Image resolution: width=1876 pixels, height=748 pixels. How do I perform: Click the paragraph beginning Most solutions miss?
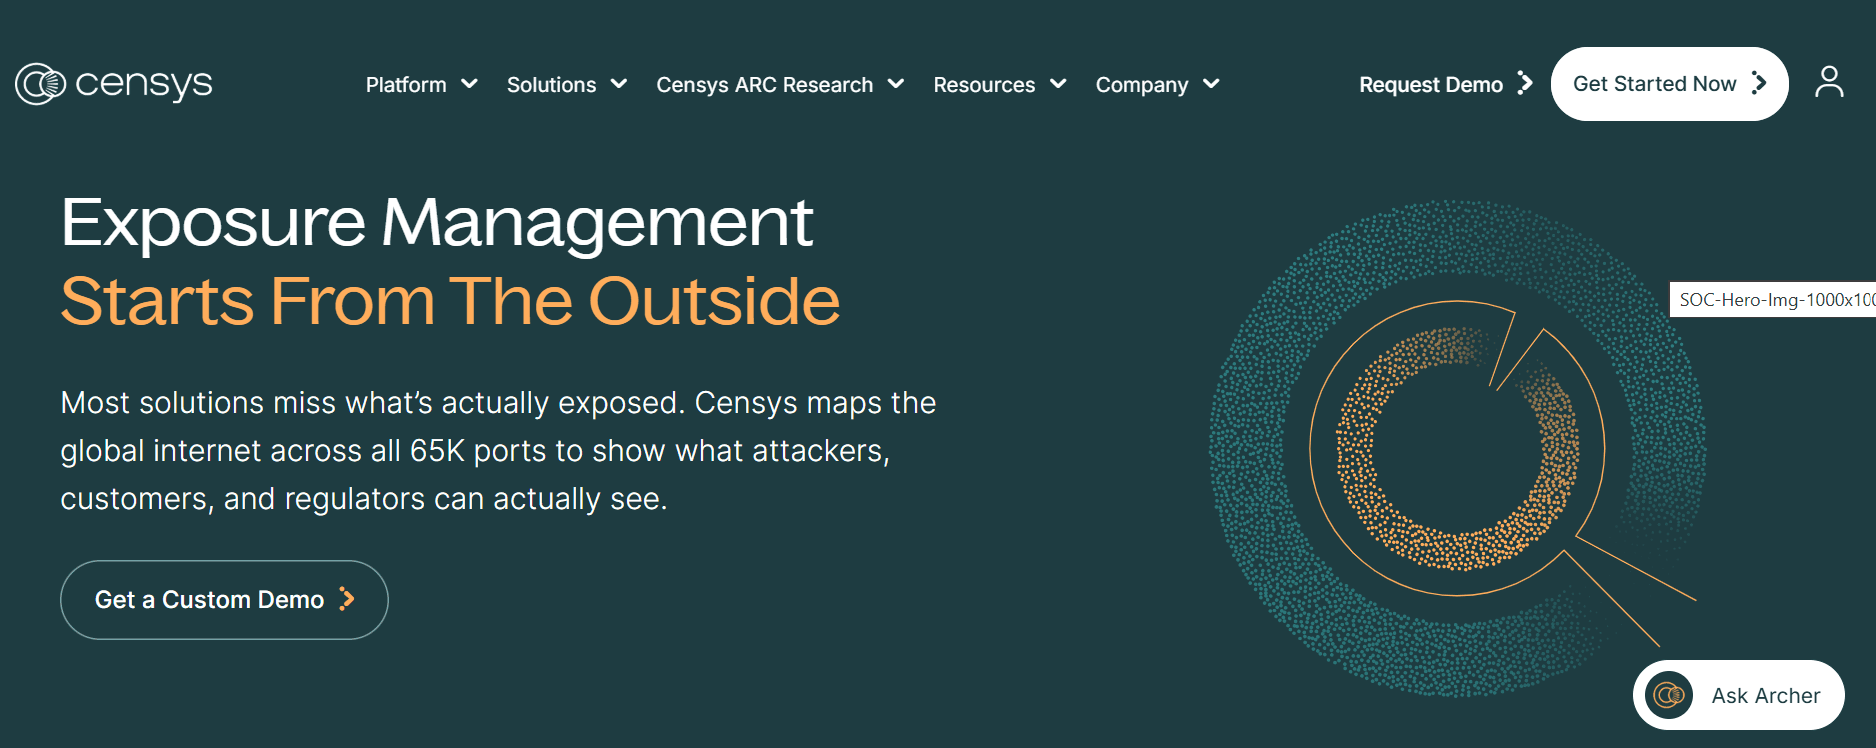click(x=498, y=451)
